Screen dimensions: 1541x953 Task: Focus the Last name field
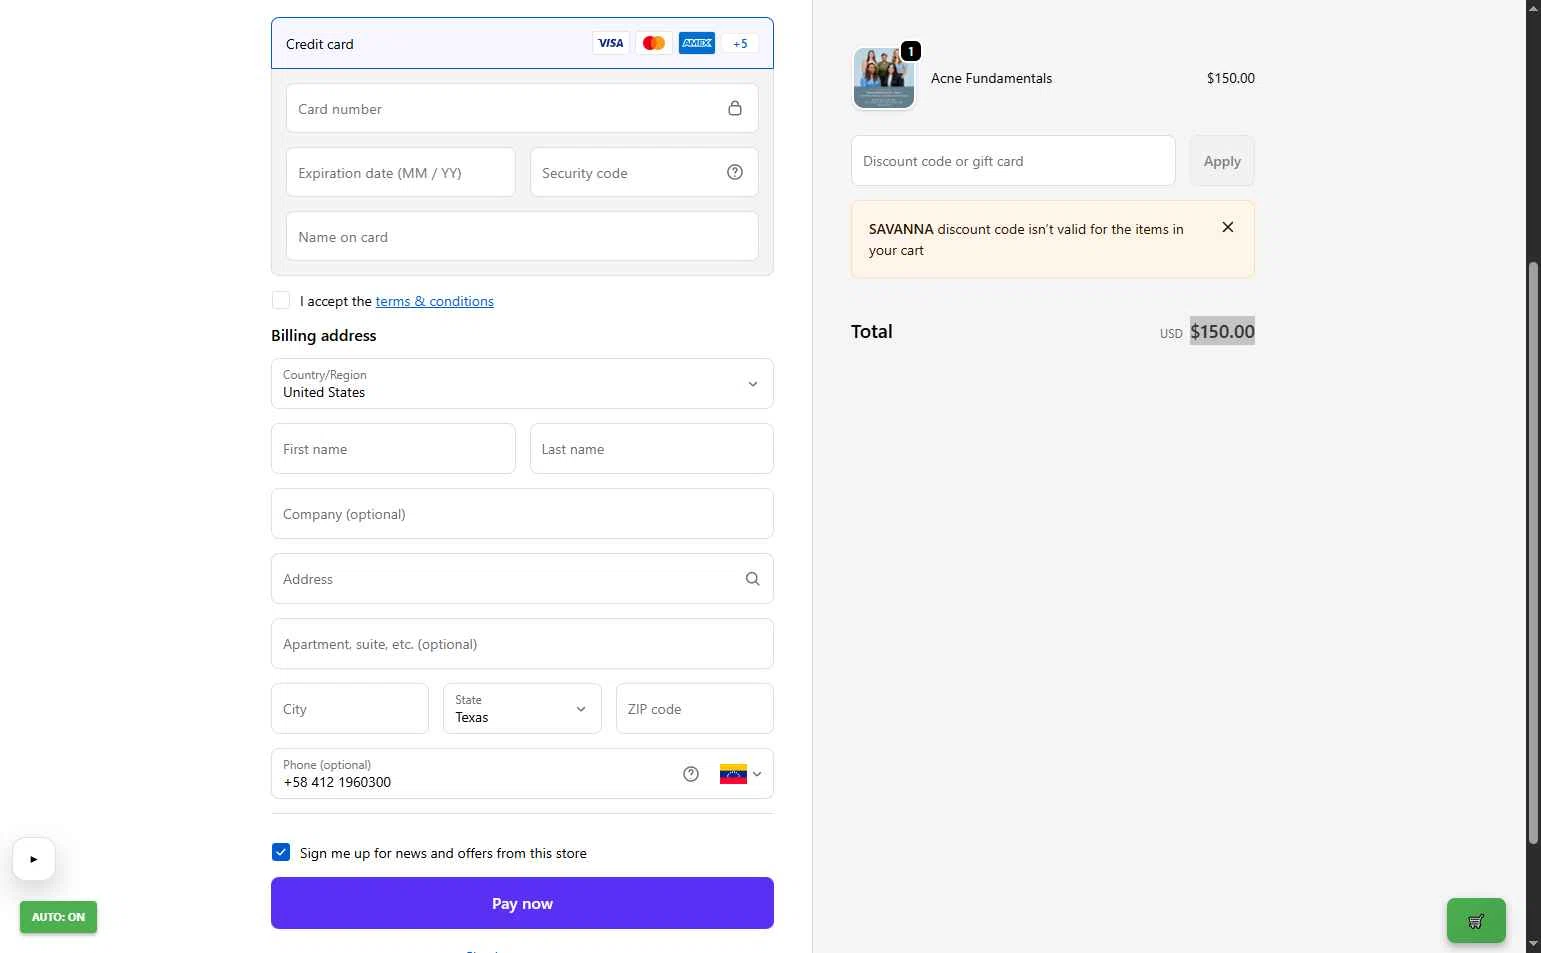pyautogui.click(x=652, y=449)
